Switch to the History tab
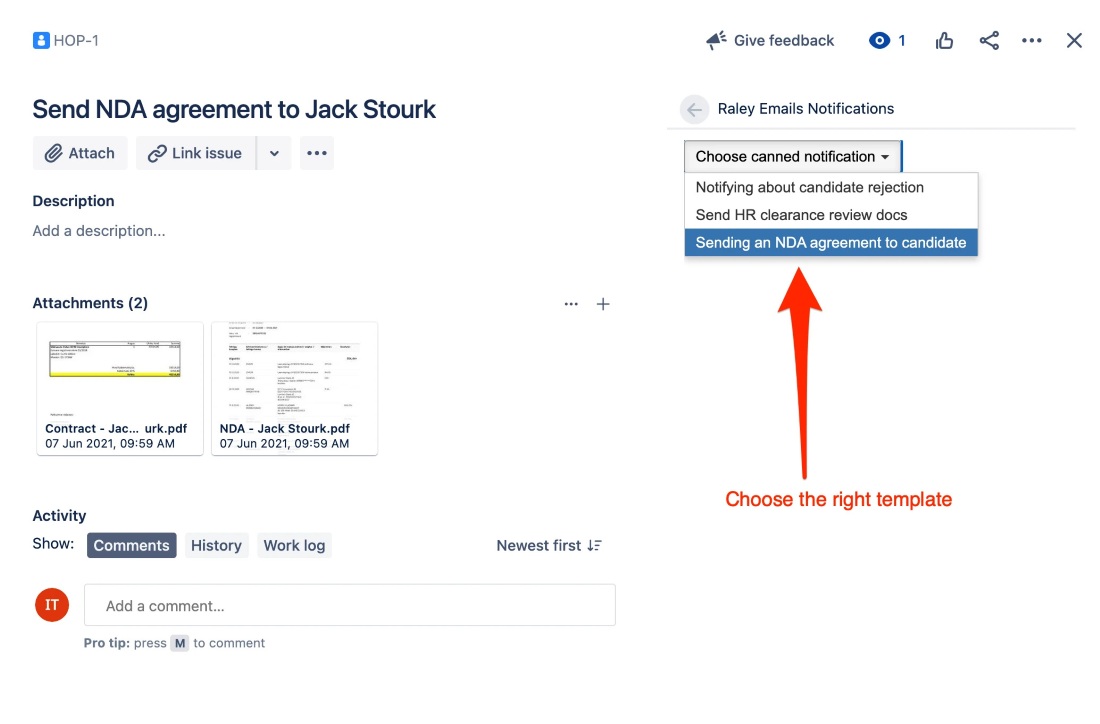 (x=216, y=545)
